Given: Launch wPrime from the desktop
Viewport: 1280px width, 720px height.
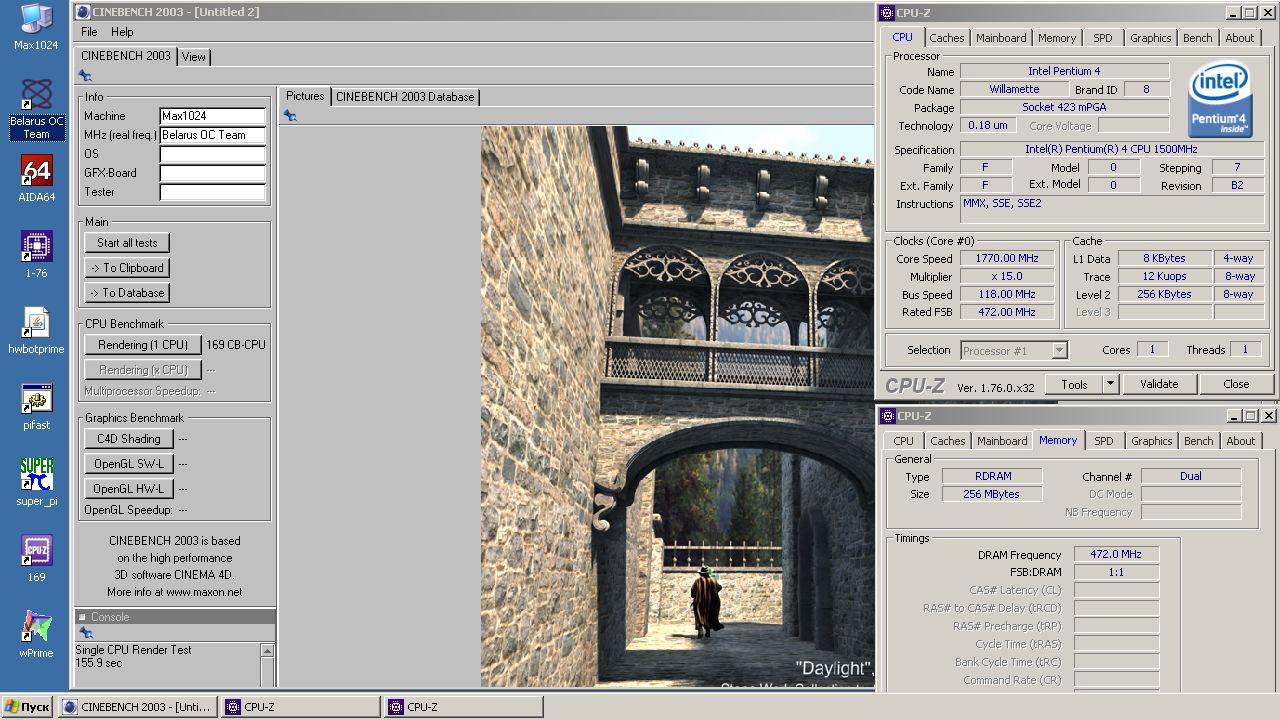Looking at the screenshot, I should [x=36, y=635].
